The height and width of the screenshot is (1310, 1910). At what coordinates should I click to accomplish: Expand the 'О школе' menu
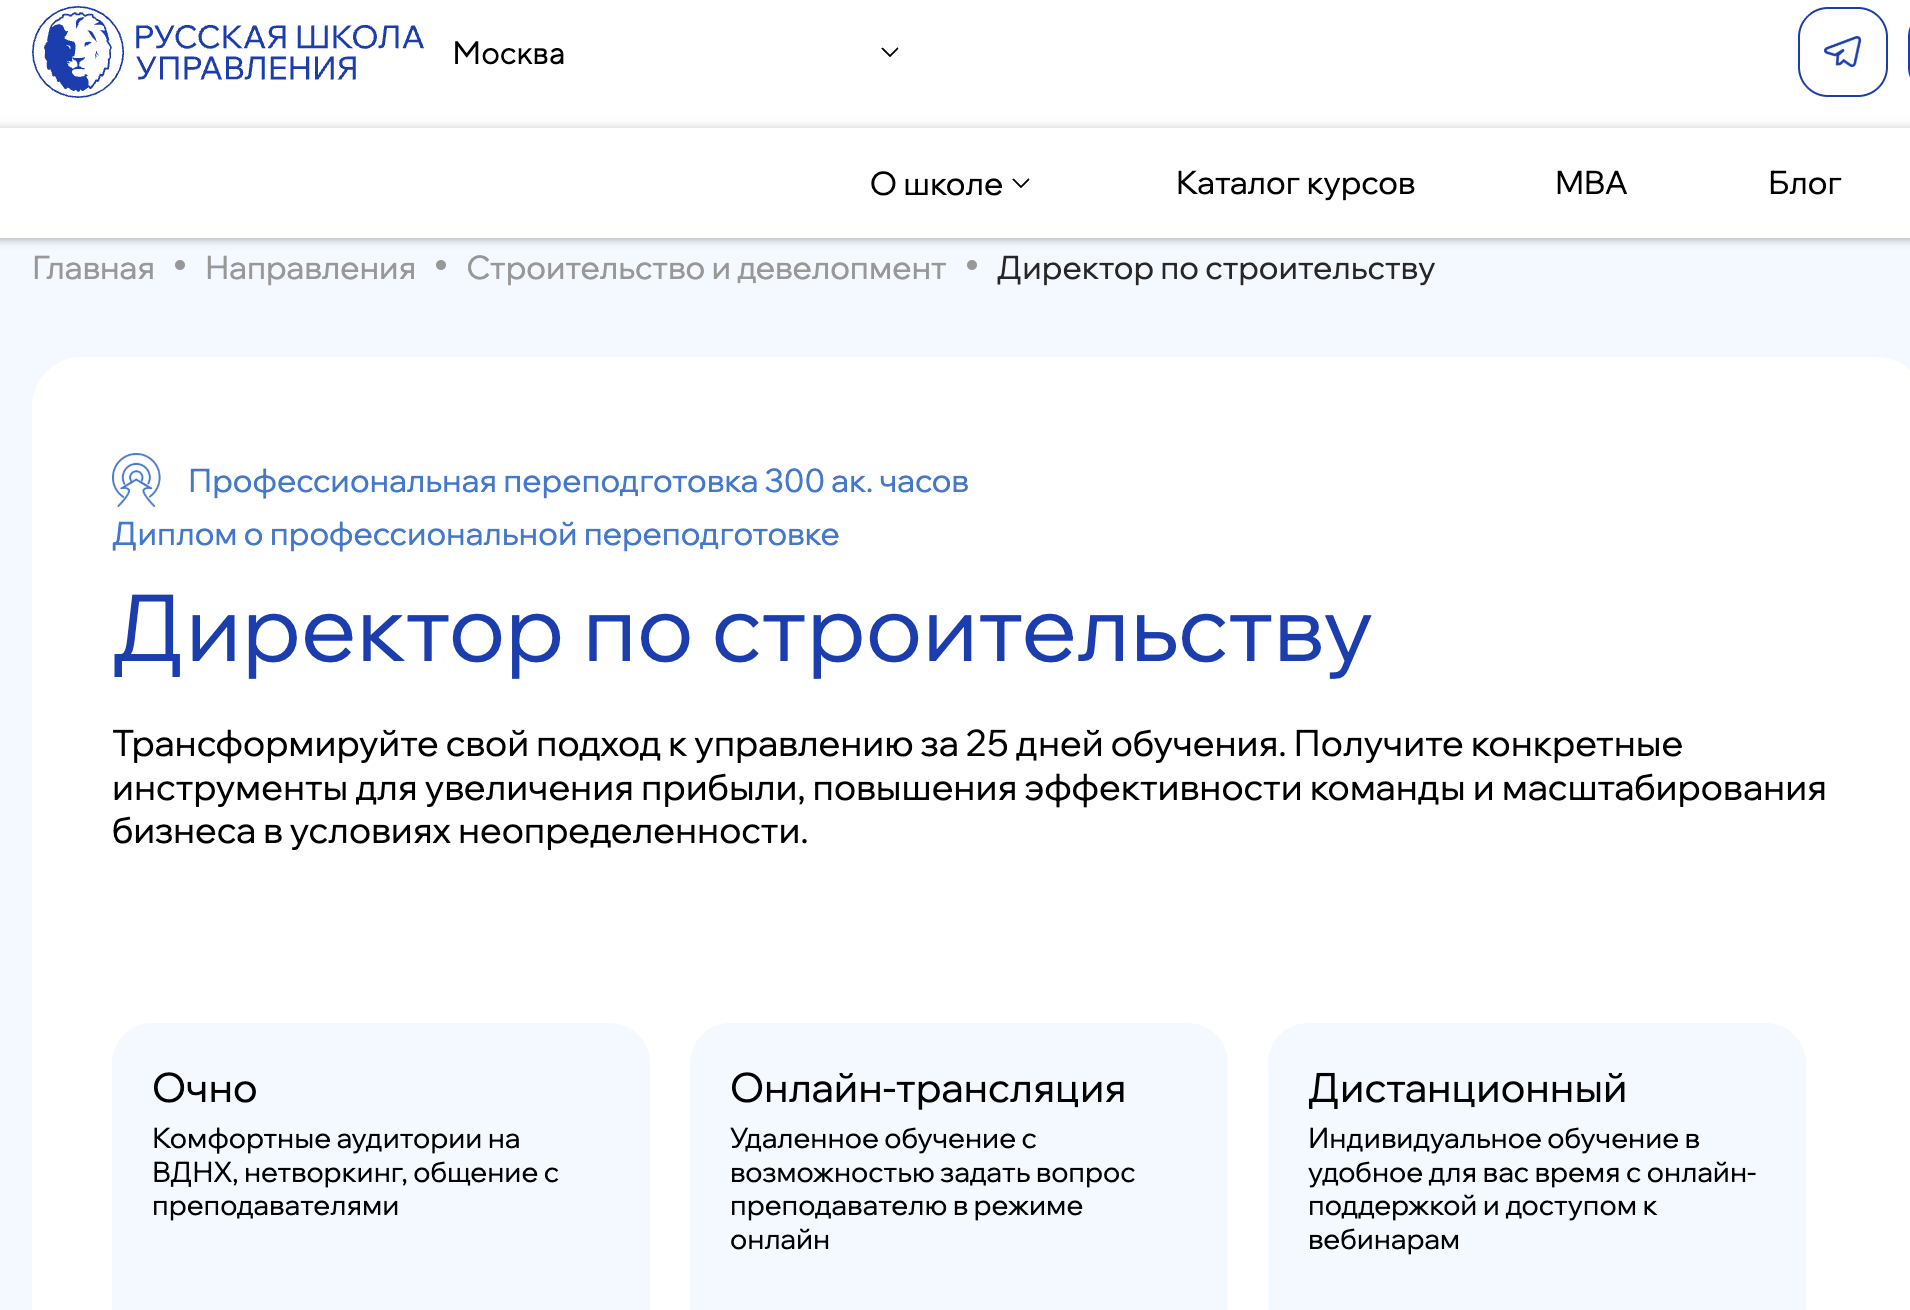coord(949,184)
